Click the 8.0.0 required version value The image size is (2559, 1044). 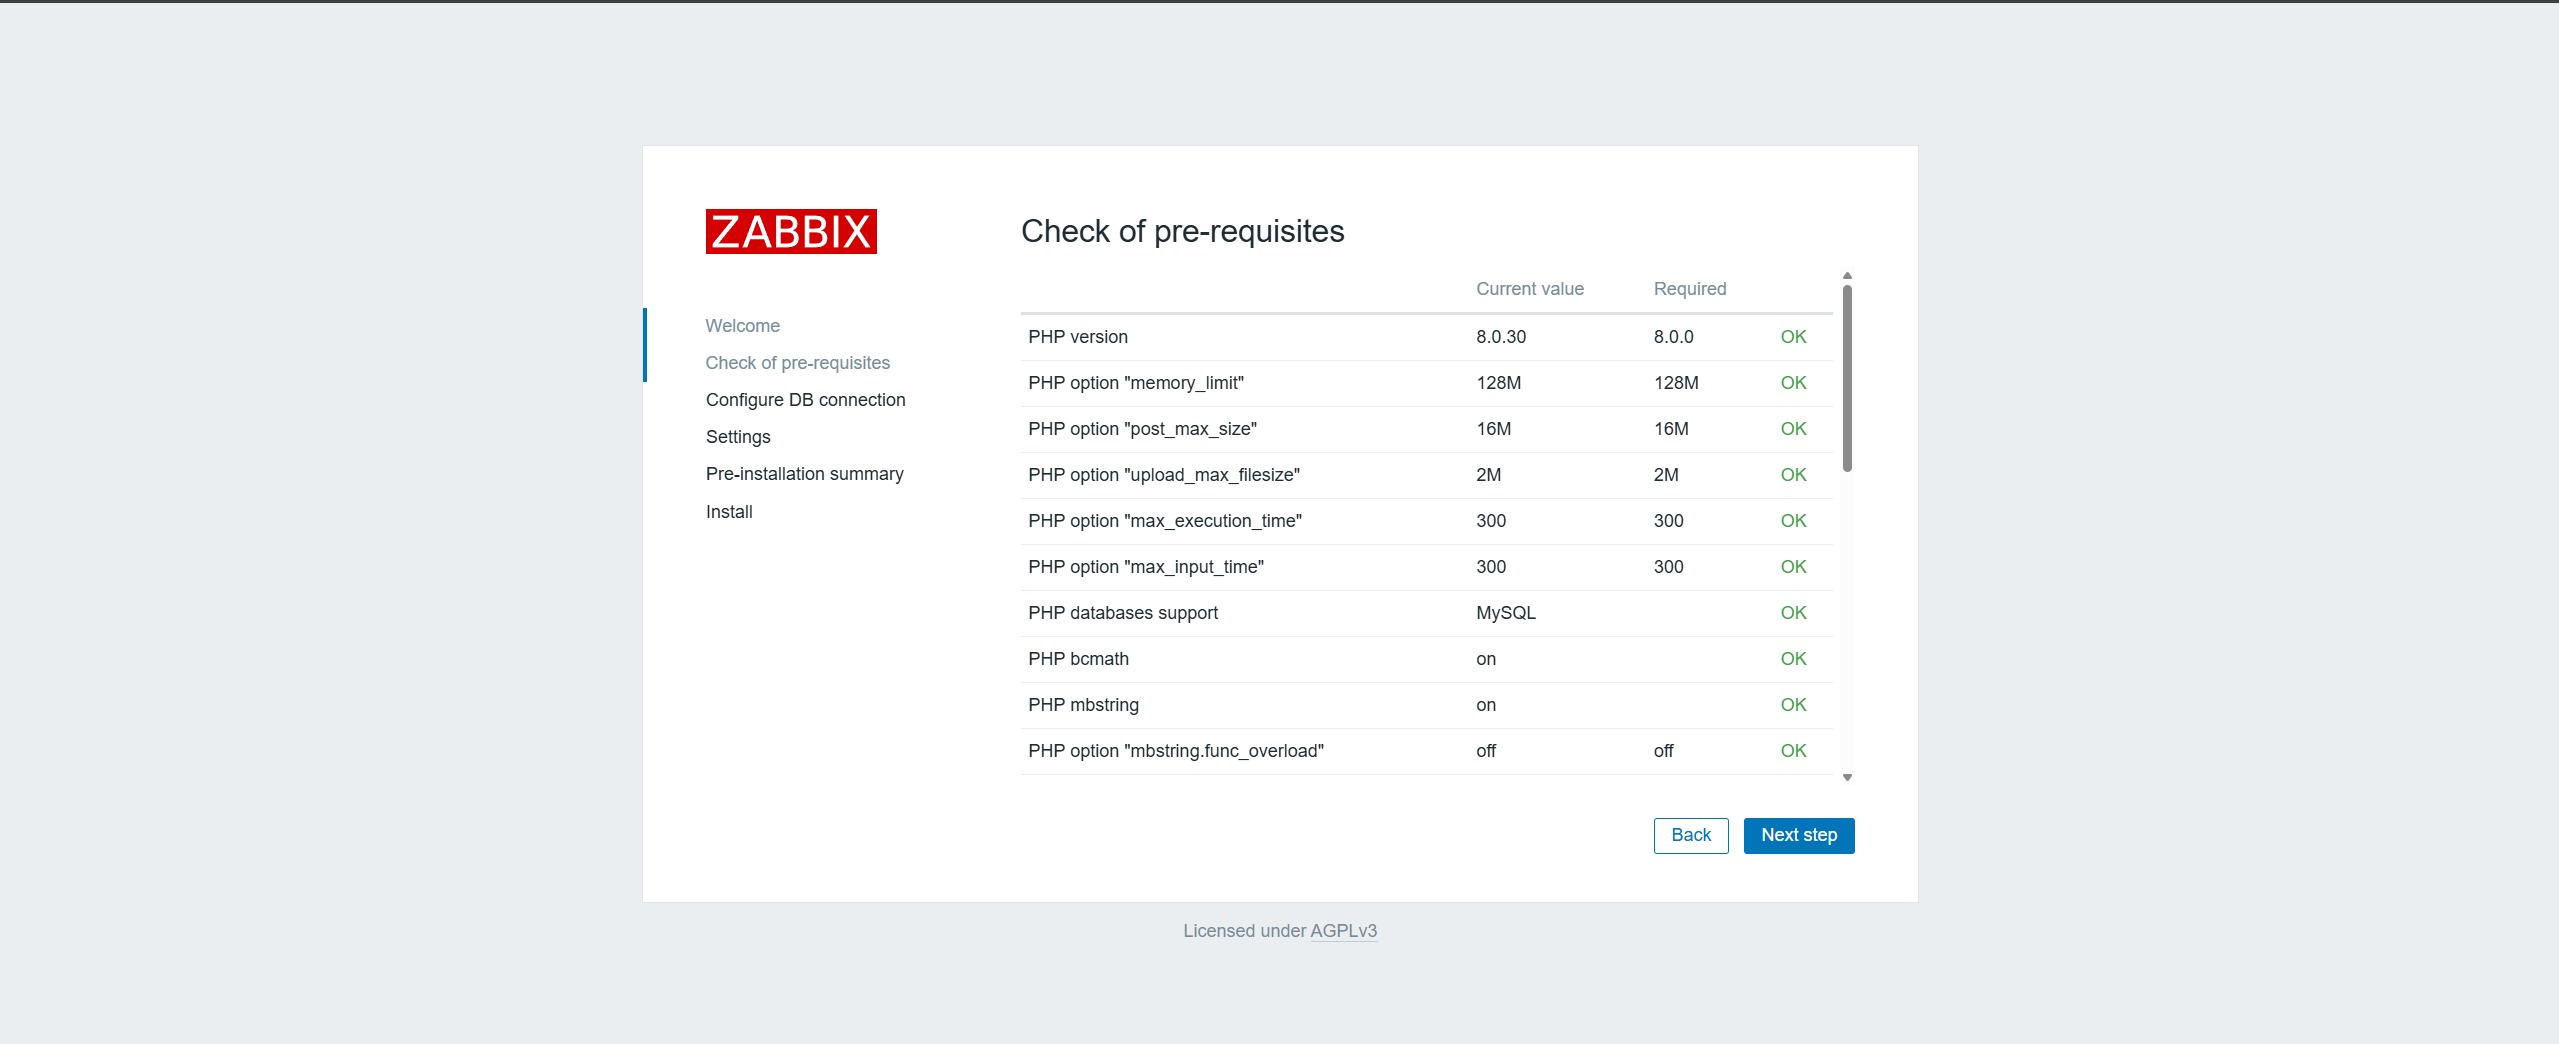pyautogui.click(x=1674, y=337)
